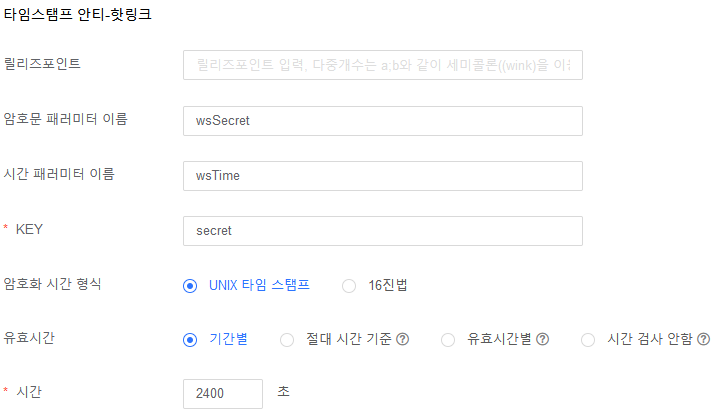The width and height of the screenshot is (714, 415).
Task: Click help icon beside 절대 시간 기준
Action: (x=403, y=340)
